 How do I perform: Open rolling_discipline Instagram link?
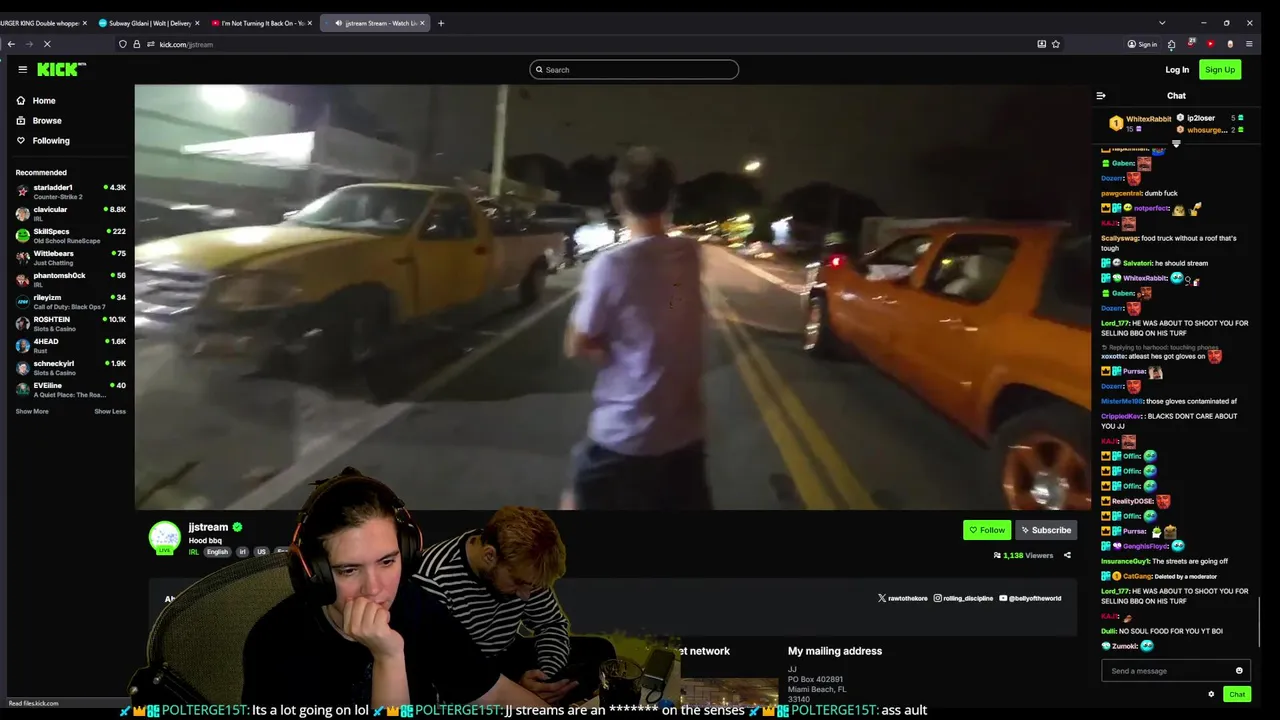pyautogui.click(x=962, y=598)
